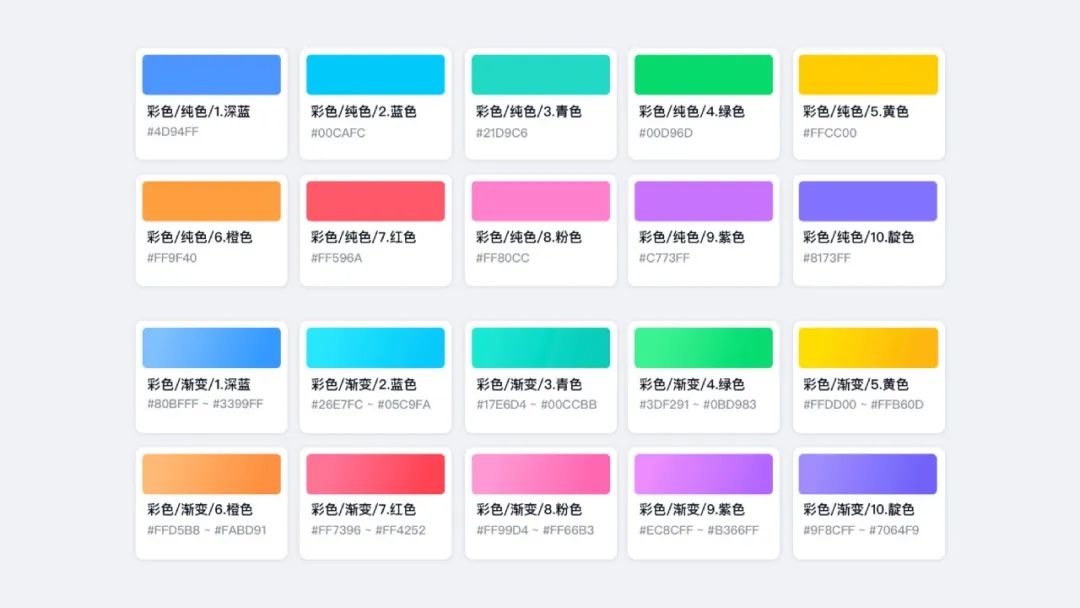1080x608 pixels.
Task: Select the 粉色 solid swatch #FF80CC
Action: coord(540,199)
